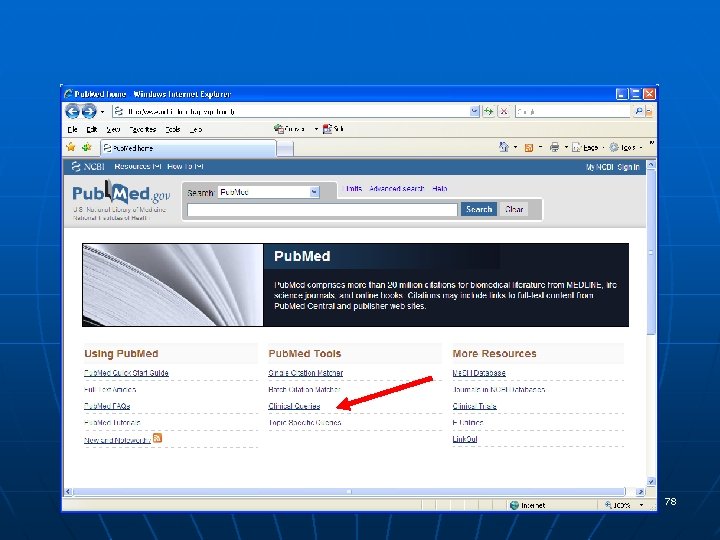720x540 pixels.
Task: Open the Full Text Articles link
Action: point(110,389)
